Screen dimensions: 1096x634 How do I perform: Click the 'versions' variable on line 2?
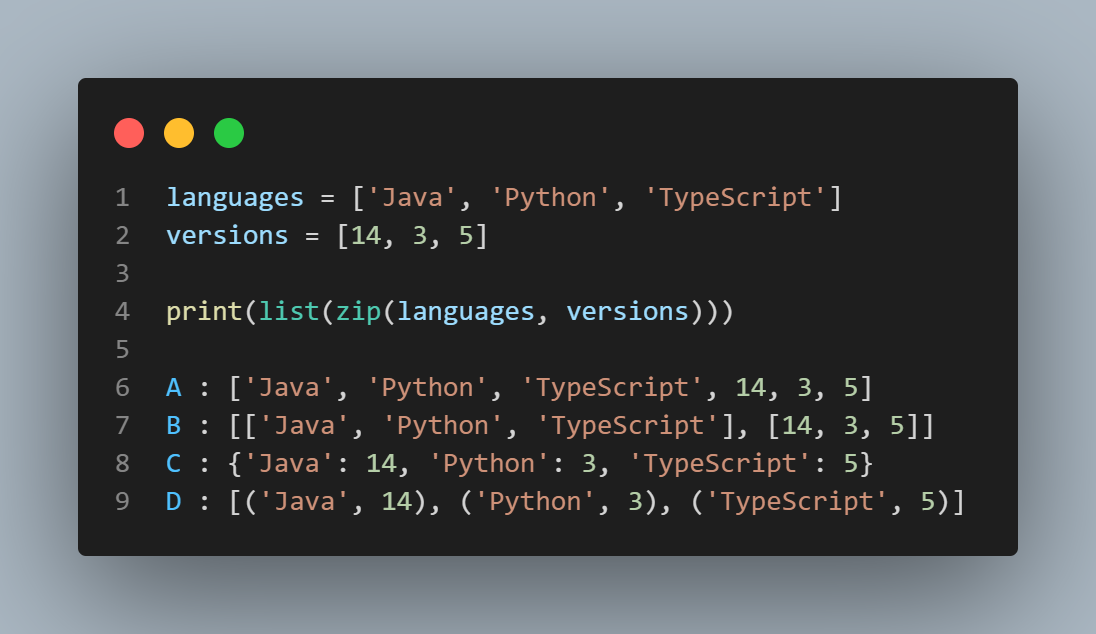(x=227, y=236)
